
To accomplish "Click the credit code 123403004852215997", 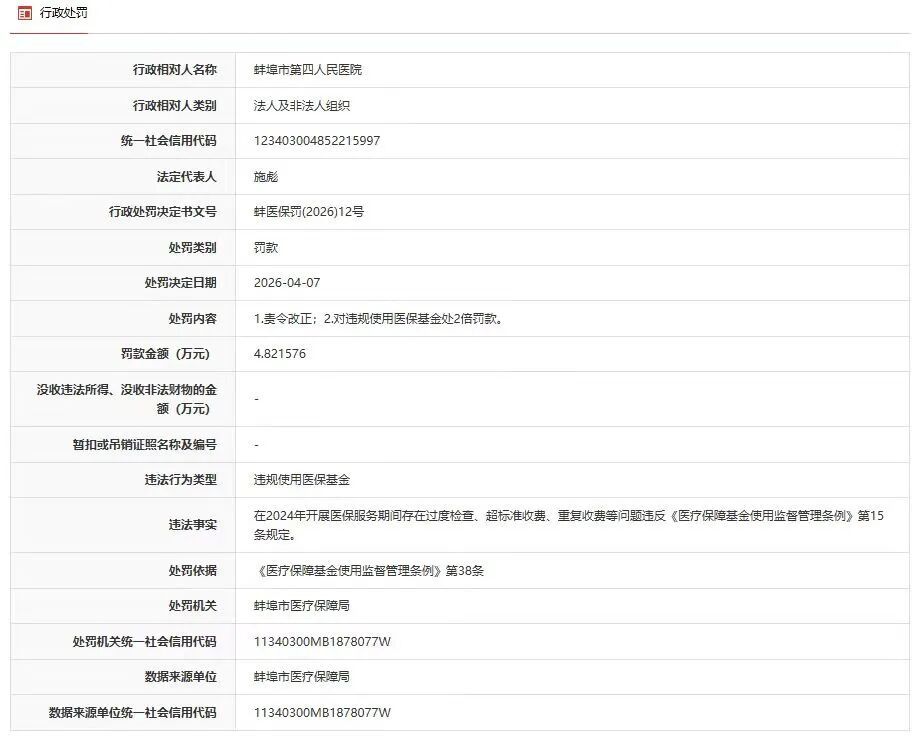I will (315, 140).
